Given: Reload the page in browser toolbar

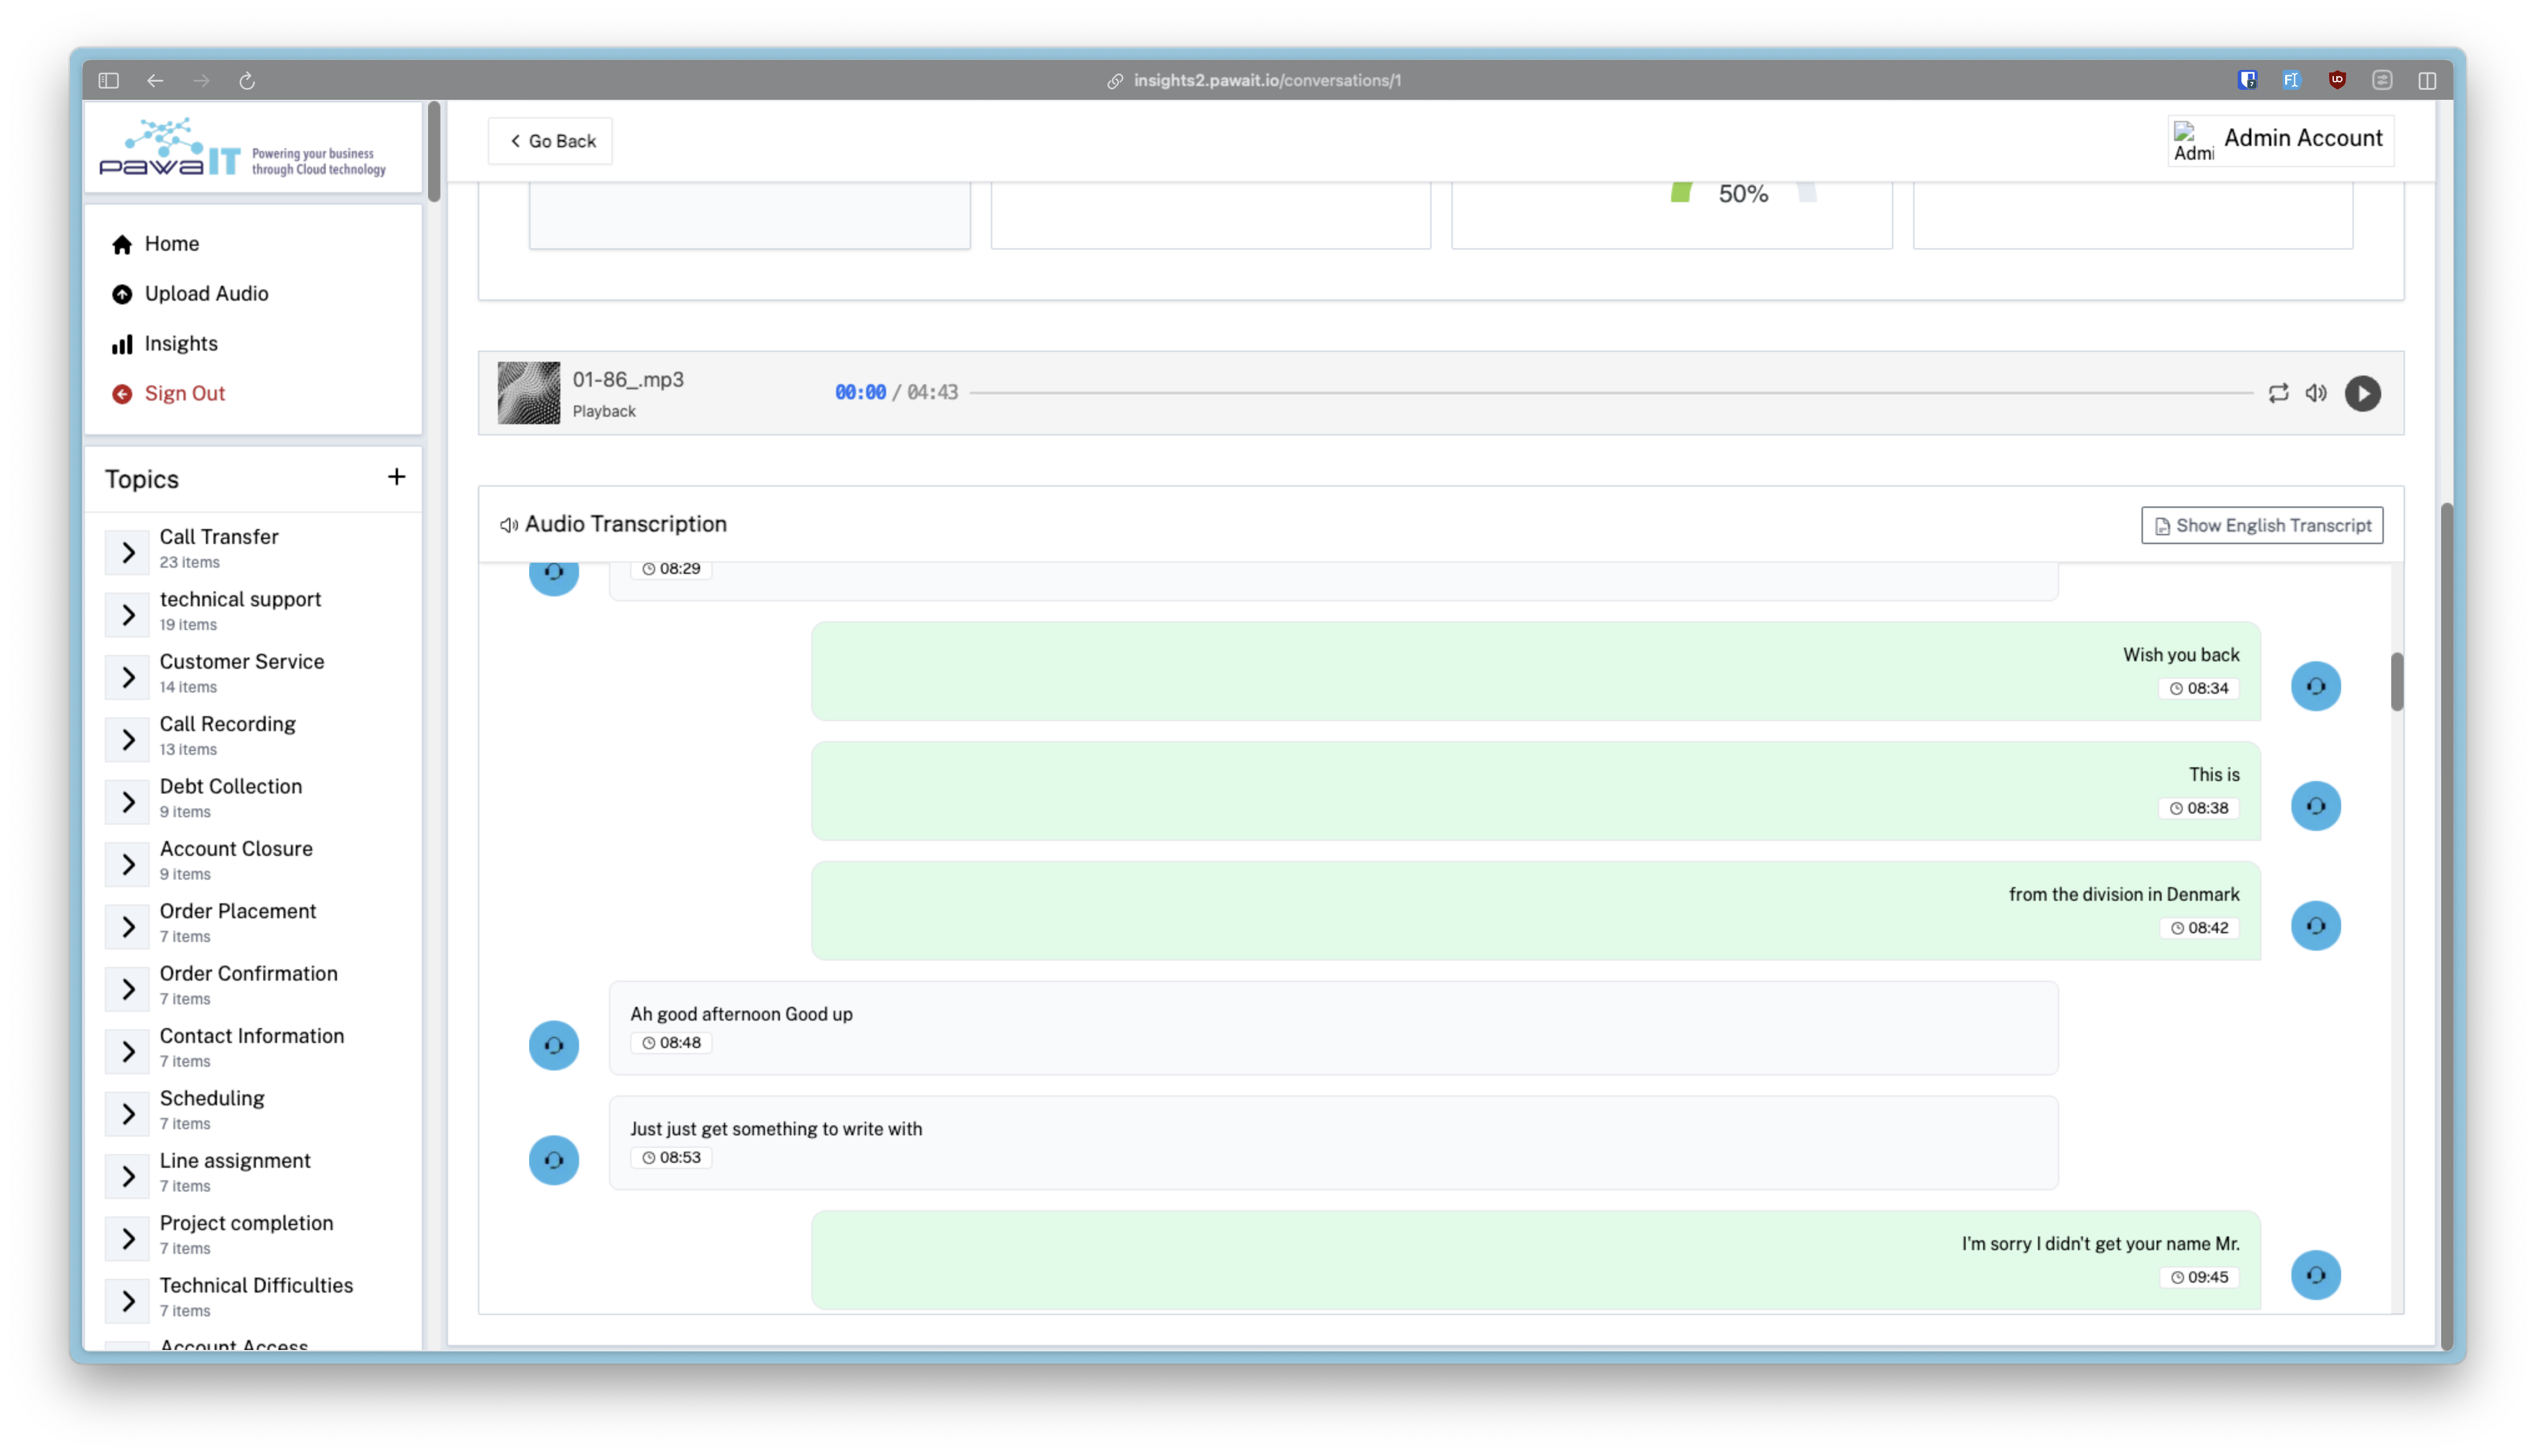Looking at the screenshot, I should click(x=247, y=80).
